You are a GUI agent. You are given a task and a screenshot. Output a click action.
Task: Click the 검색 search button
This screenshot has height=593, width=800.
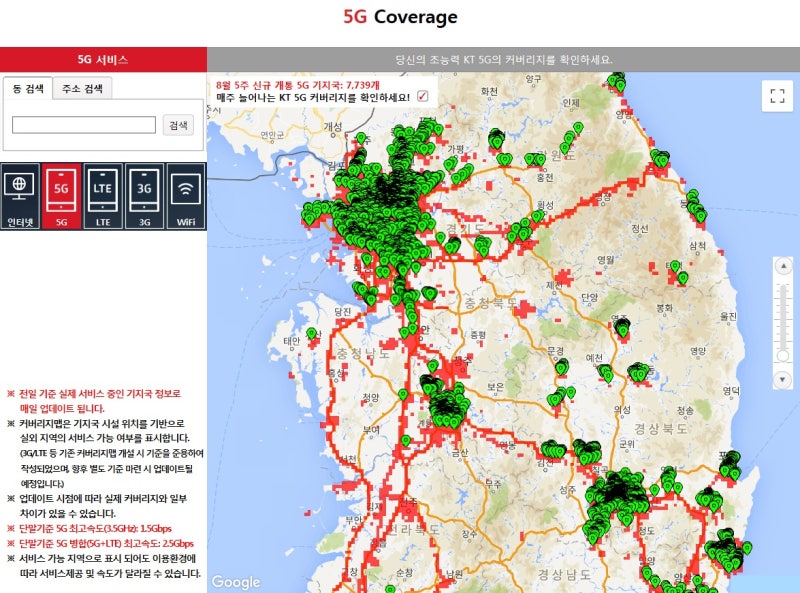[178, 125]
